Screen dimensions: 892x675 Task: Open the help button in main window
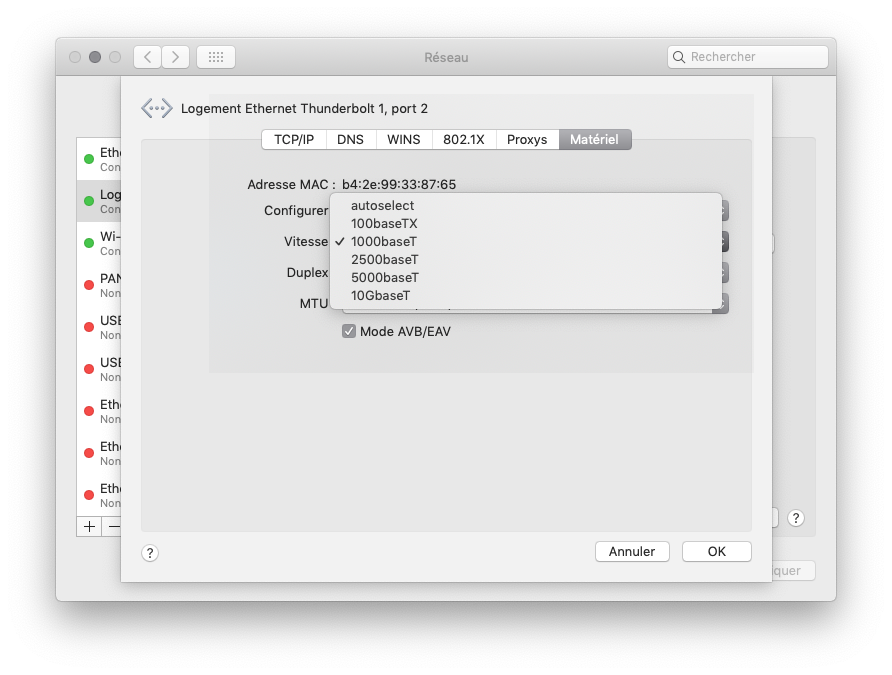click(796, 518)
